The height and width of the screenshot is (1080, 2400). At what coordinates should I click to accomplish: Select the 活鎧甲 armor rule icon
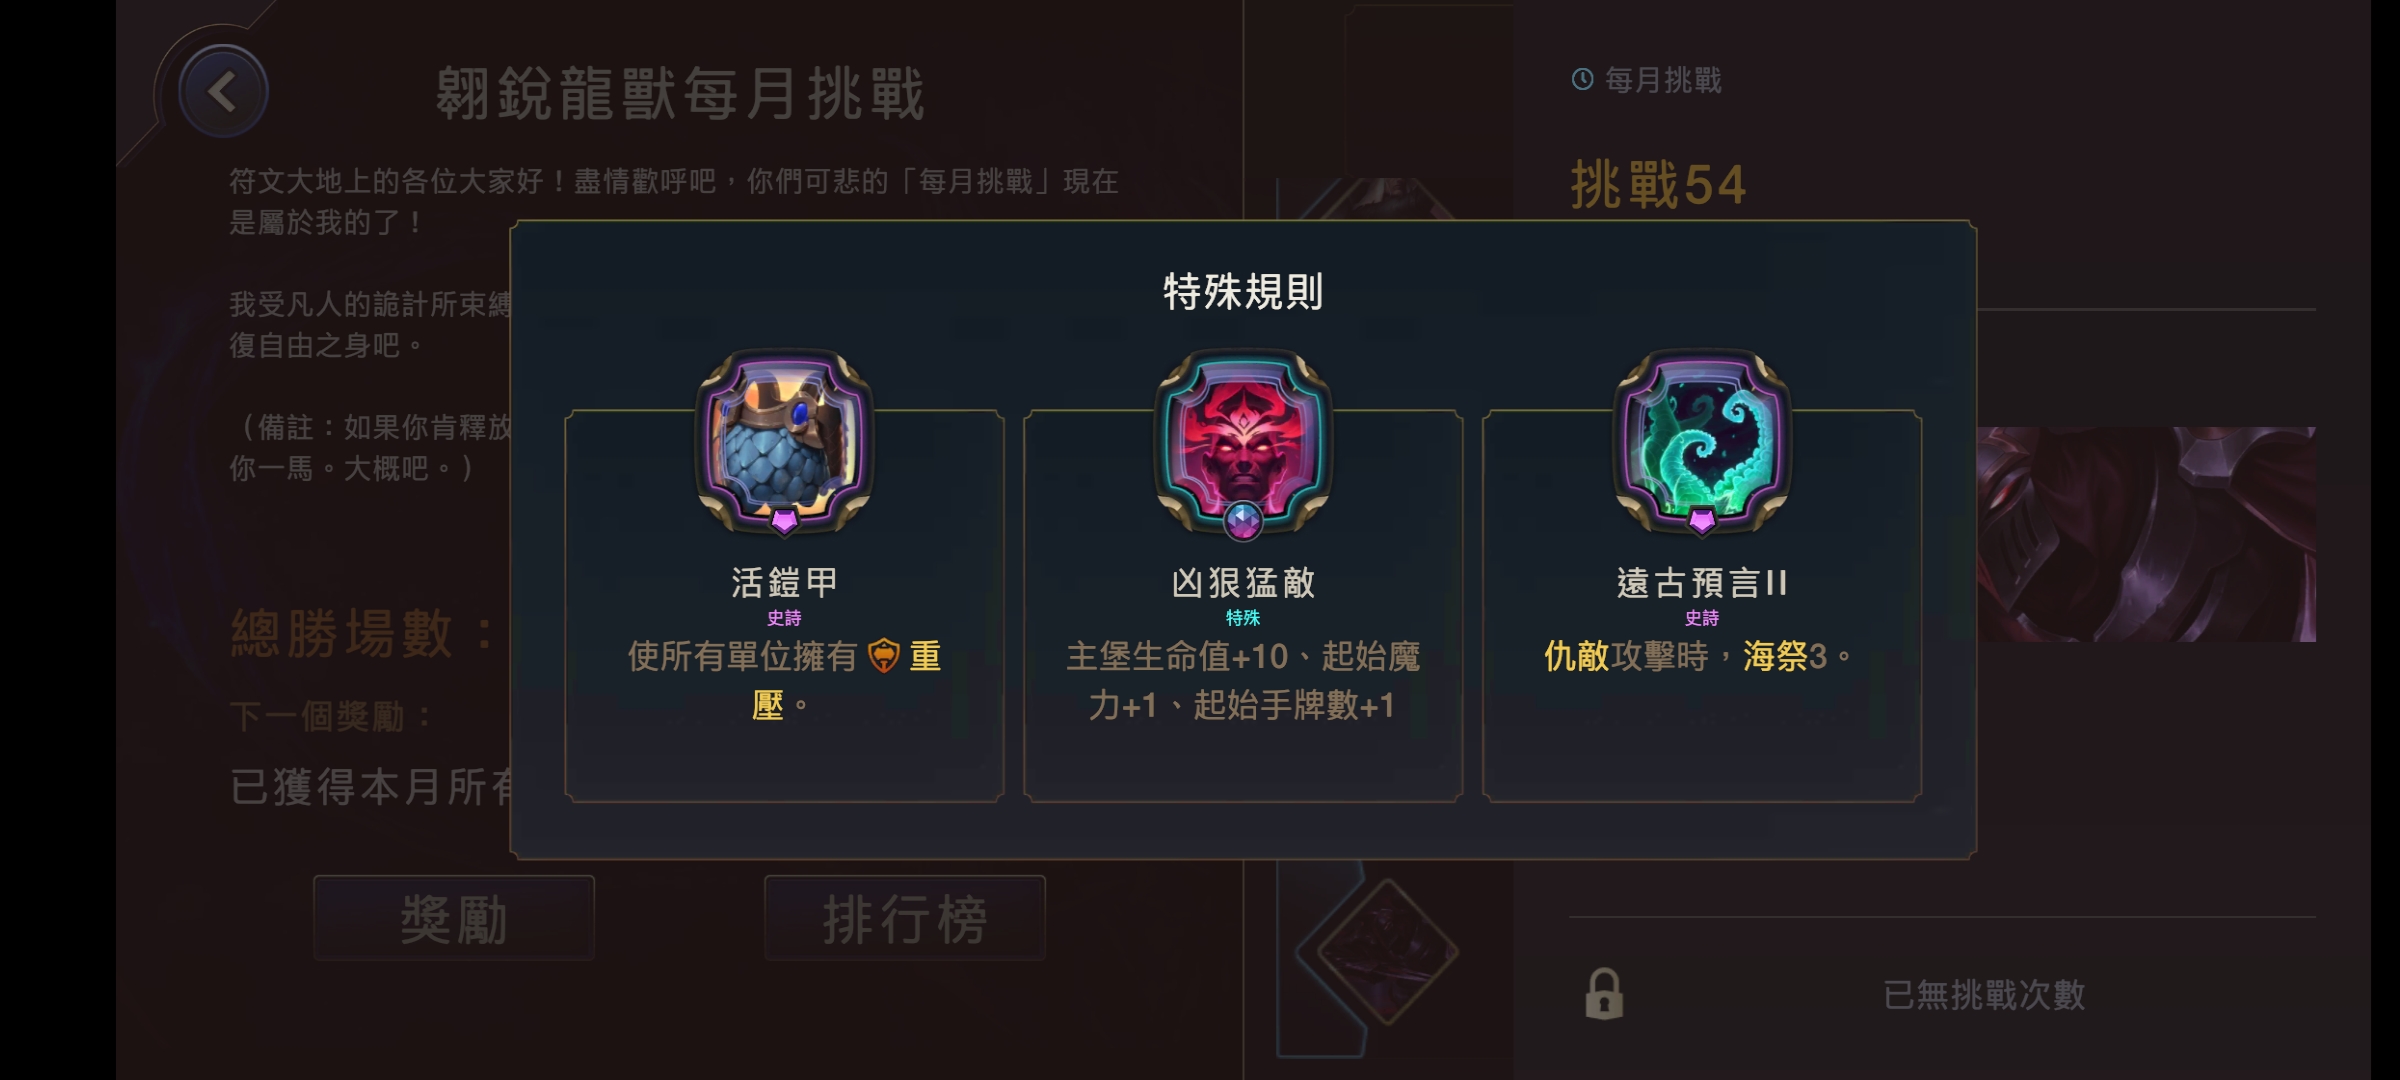pyautogui.click(x=784, y=438)
